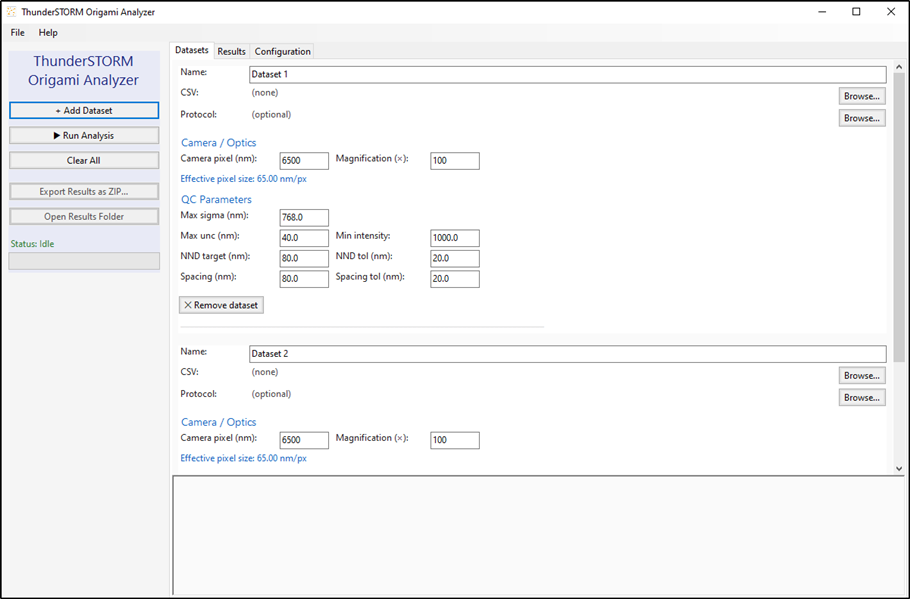910x599 pixels.
Task: Click the Max sigma input field
Action: [x=304, y=218]
